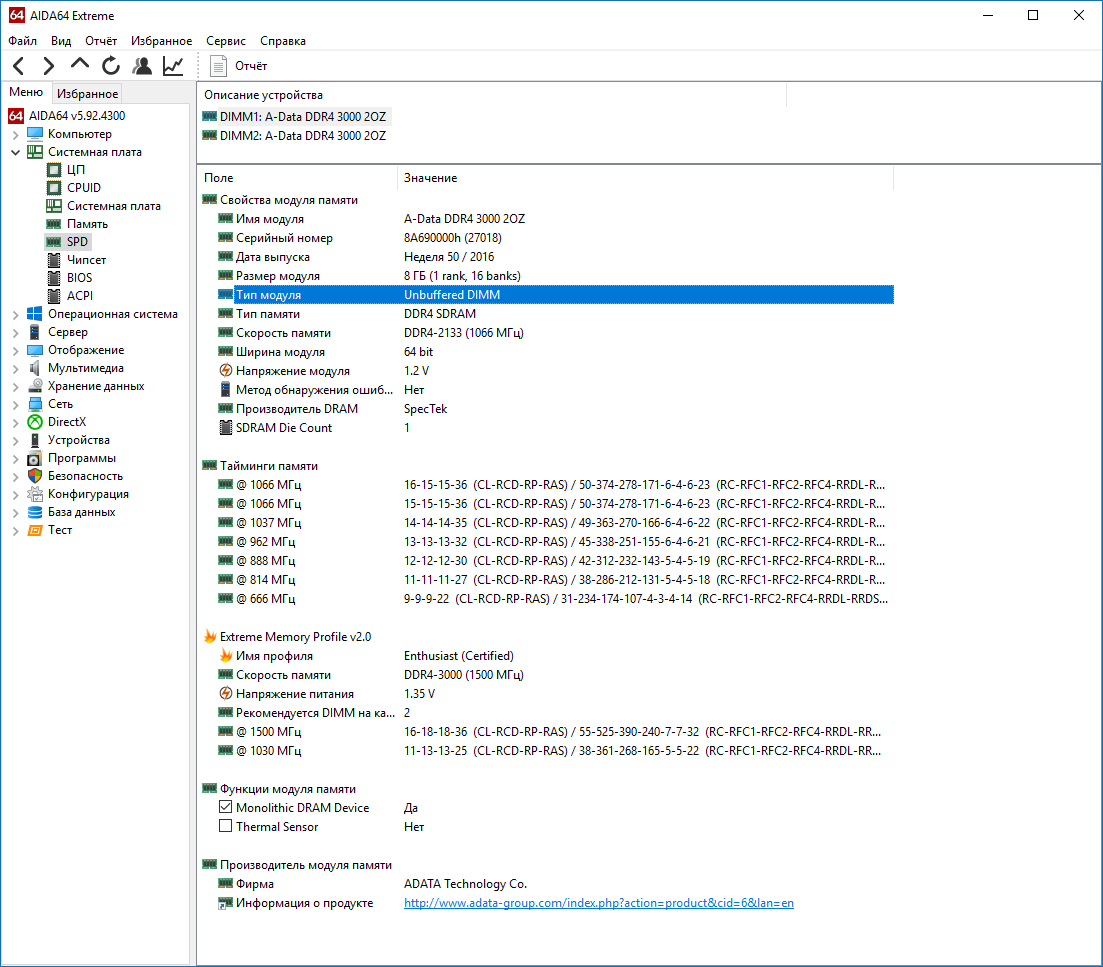
Task: Expand the Конфигурация tree node
Action: click(x=15, y=494)
